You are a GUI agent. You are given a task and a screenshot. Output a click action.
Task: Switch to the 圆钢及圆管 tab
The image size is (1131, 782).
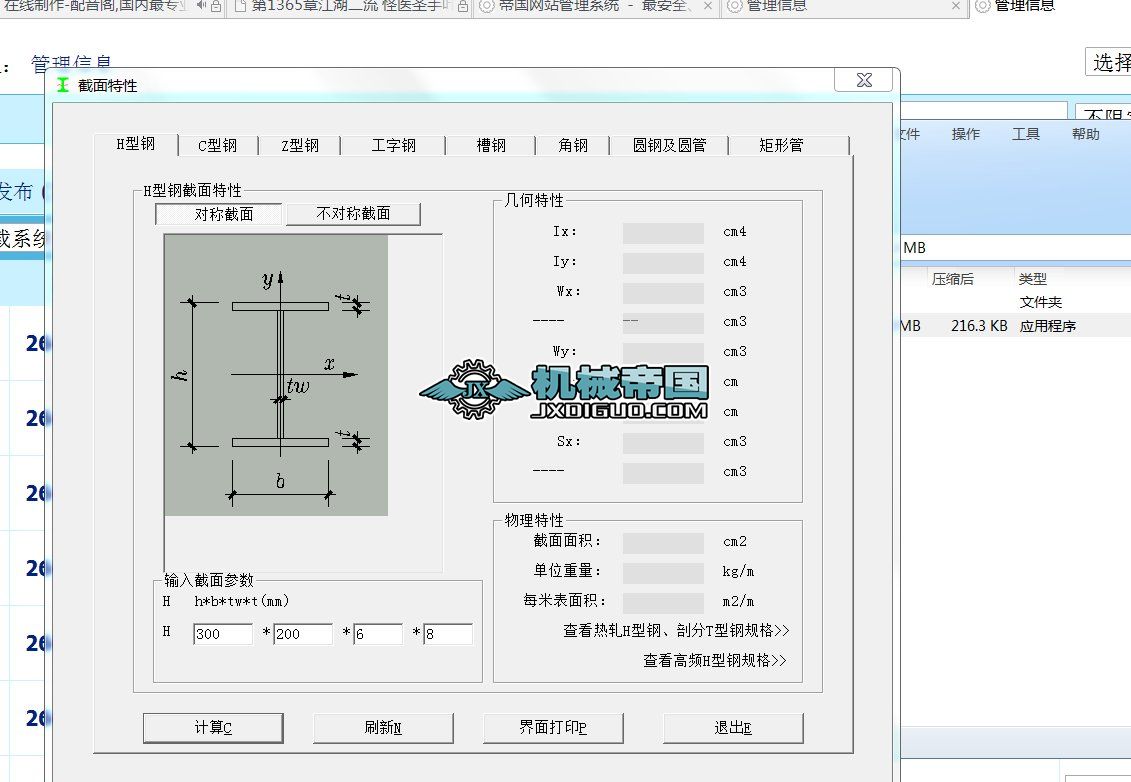pyautogui.click(x=668, y=145)
